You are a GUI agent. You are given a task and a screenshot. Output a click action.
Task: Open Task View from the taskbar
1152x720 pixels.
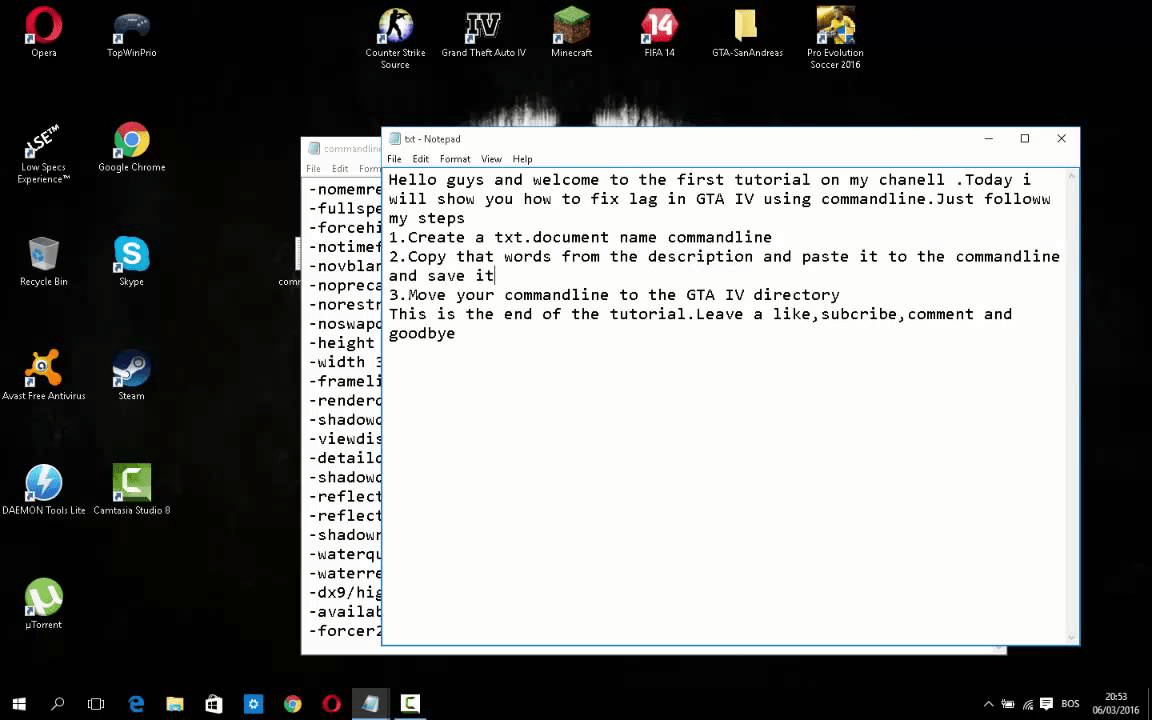point(96,704)
